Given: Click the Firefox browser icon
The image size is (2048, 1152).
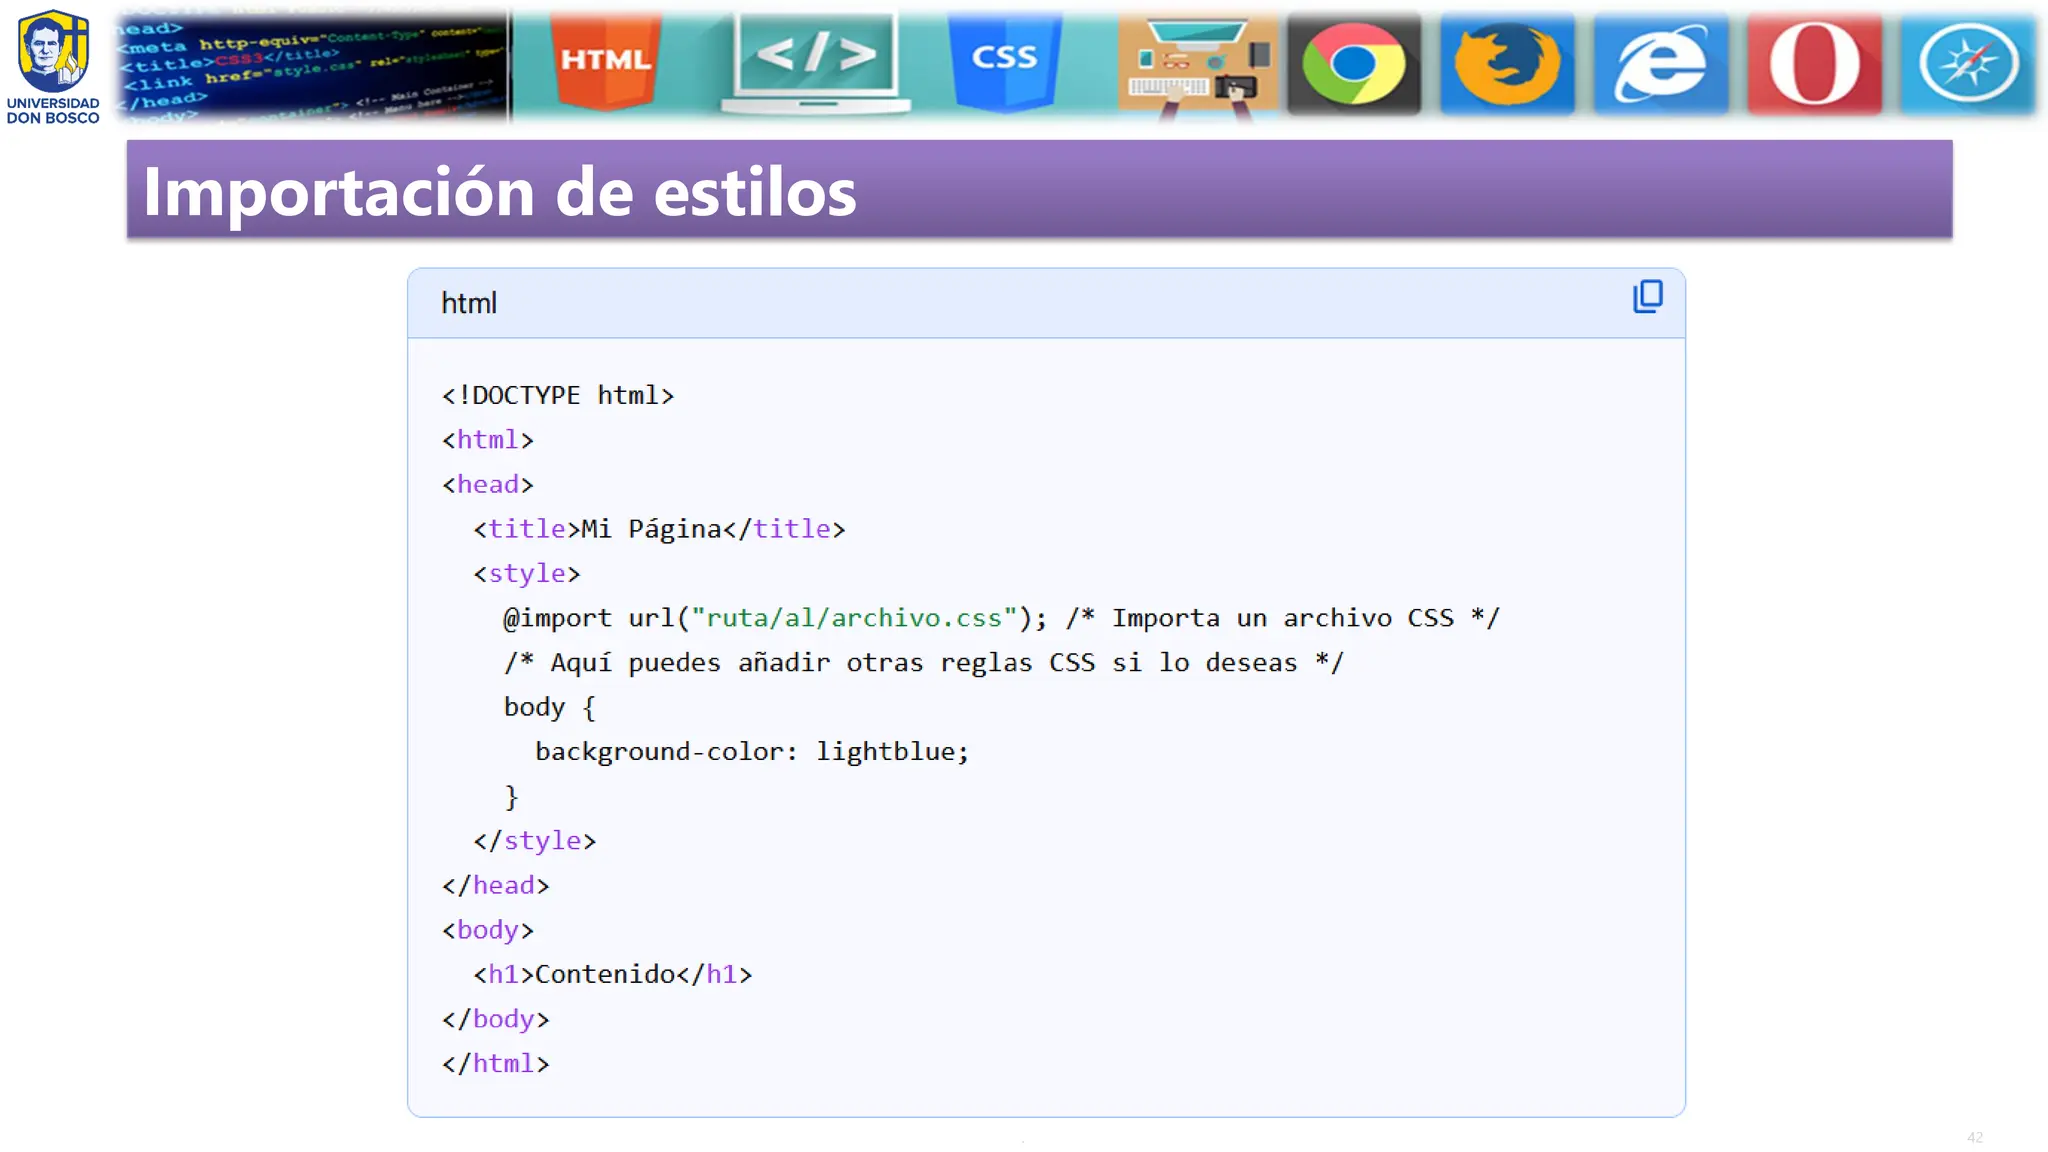Looking at the screenshot, I should click(1507, 64).
